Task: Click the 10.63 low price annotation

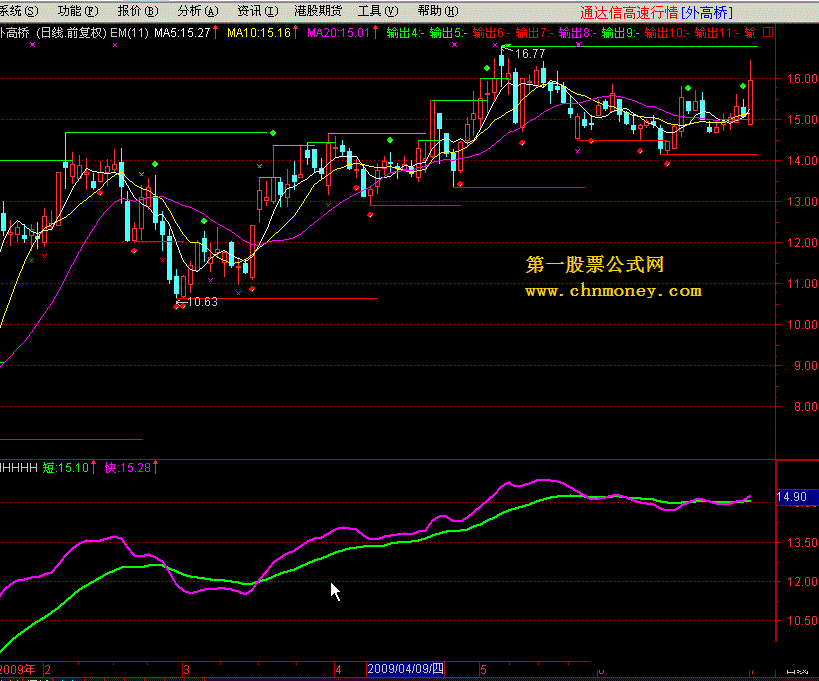Action: point(203,302)
